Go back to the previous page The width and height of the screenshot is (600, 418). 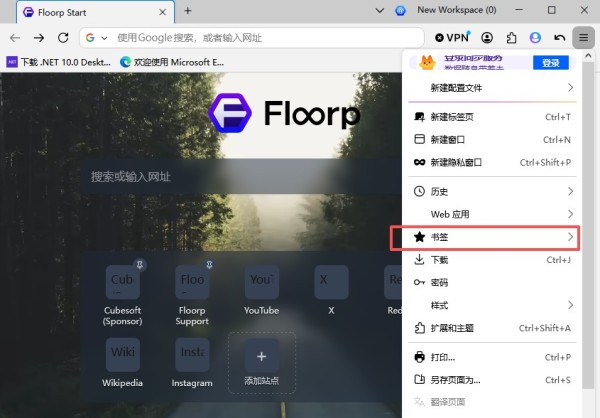[x=15, y=38]
